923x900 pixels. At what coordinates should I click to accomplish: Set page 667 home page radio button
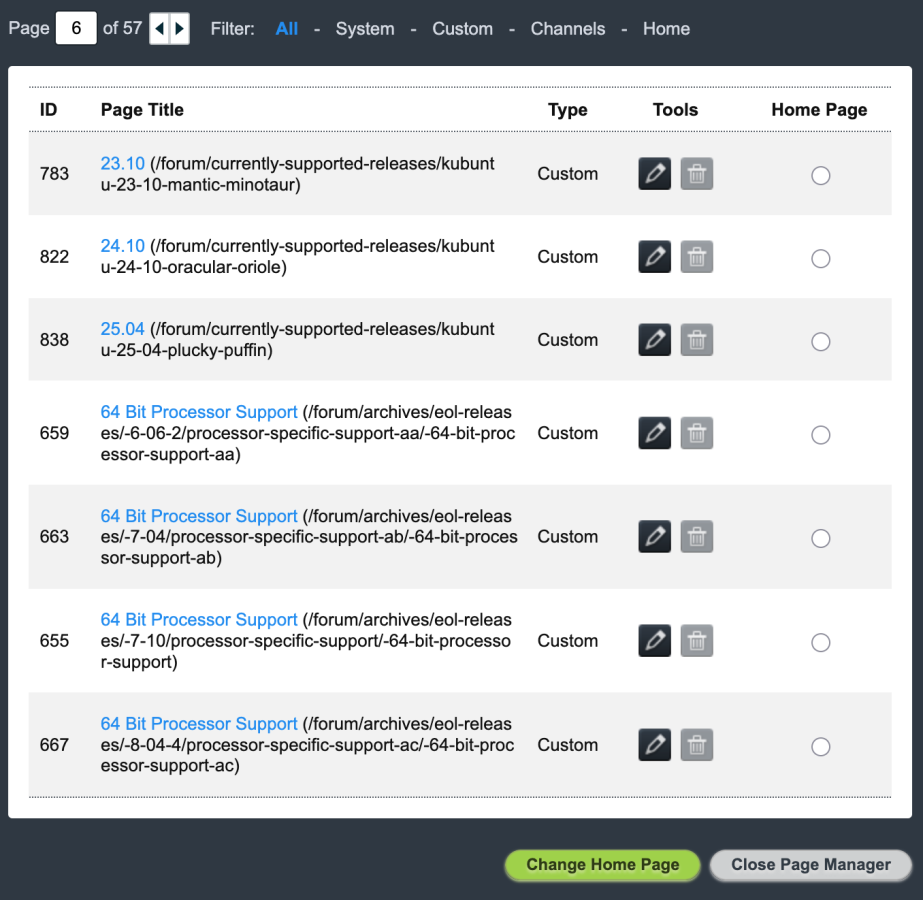(821, 746)
